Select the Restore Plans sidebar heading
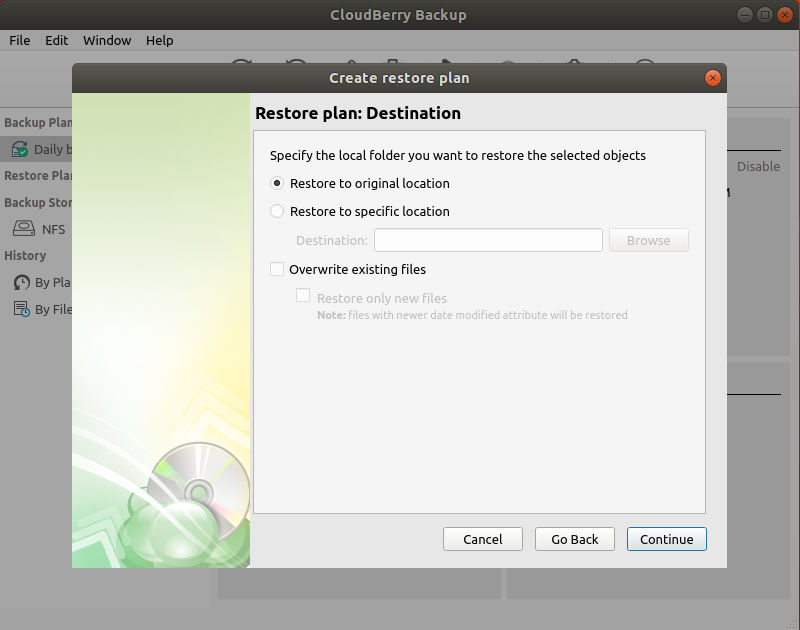This screenshot has height=630, width=800. point(38,175)
